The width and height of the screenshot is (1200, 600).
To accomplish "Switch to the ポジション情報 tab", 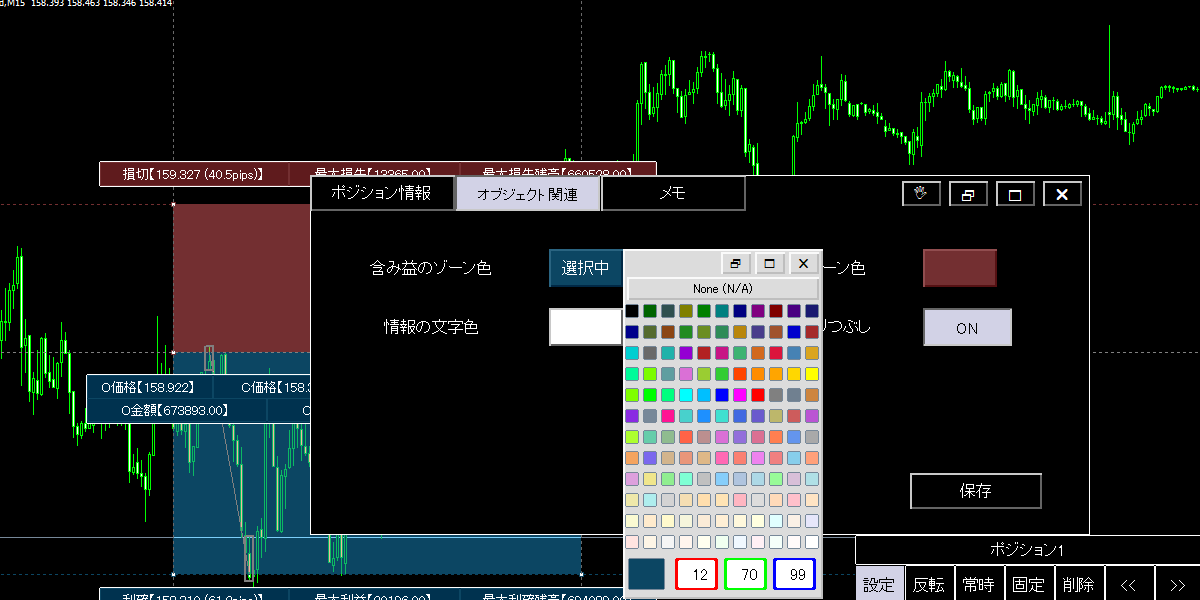I will coord(381,194).
